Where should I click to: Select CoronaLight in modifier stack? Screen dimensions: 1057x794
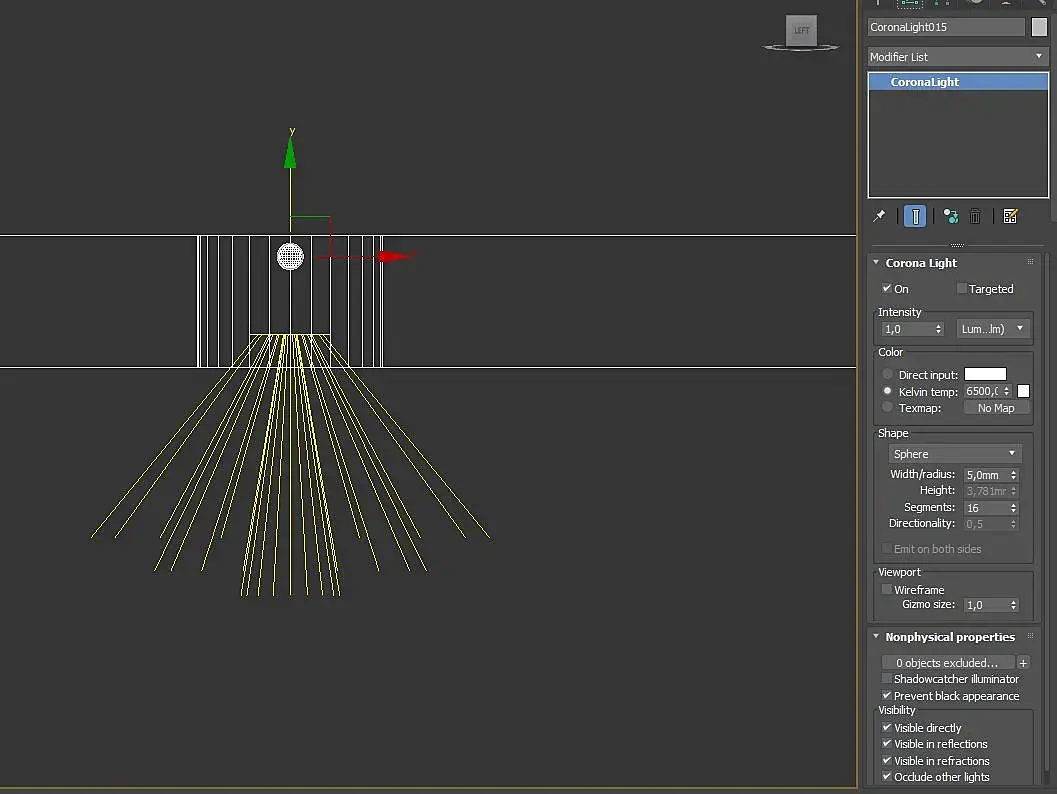point(925,82)
